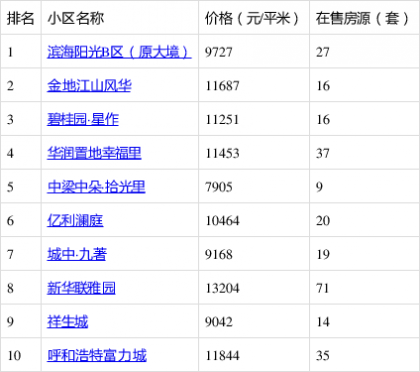Image resolution: width=420 pixels, height=372 pixels.
Task: Select listings count 27
Action: click(323, 52)
